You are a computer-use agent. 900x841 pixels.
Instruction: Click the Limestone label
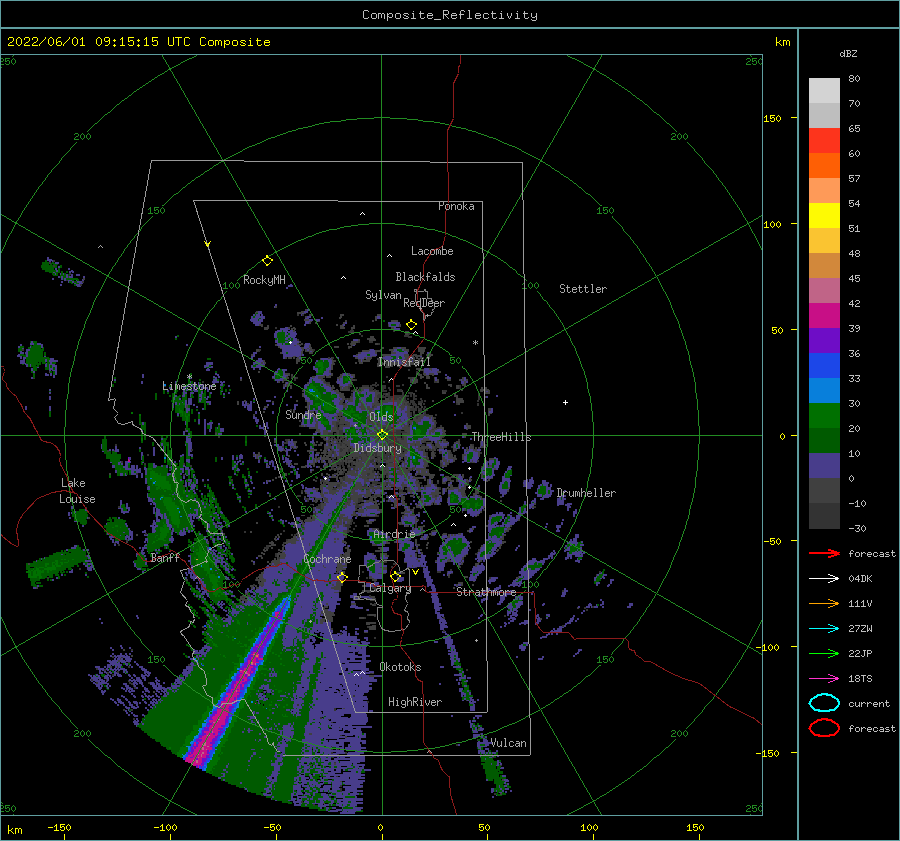189,386
